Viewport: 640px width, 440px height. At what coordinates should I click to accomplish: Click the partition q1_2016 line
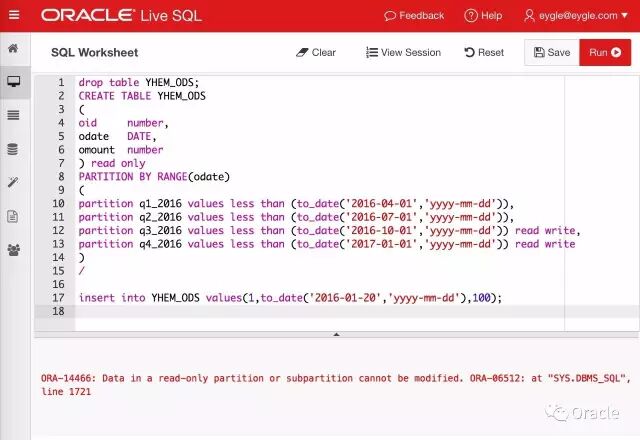296,203
